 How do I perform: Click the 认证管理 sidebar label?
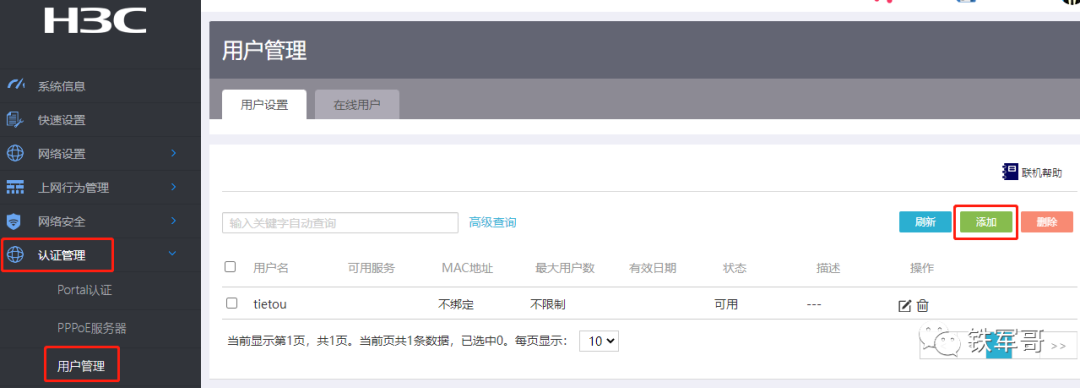point(61,256)
